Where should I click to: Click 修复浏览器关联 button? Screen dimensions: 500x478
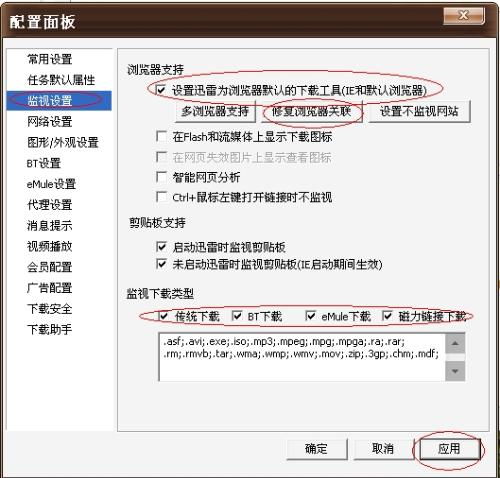pyautogui.click(x=312, y=111)
